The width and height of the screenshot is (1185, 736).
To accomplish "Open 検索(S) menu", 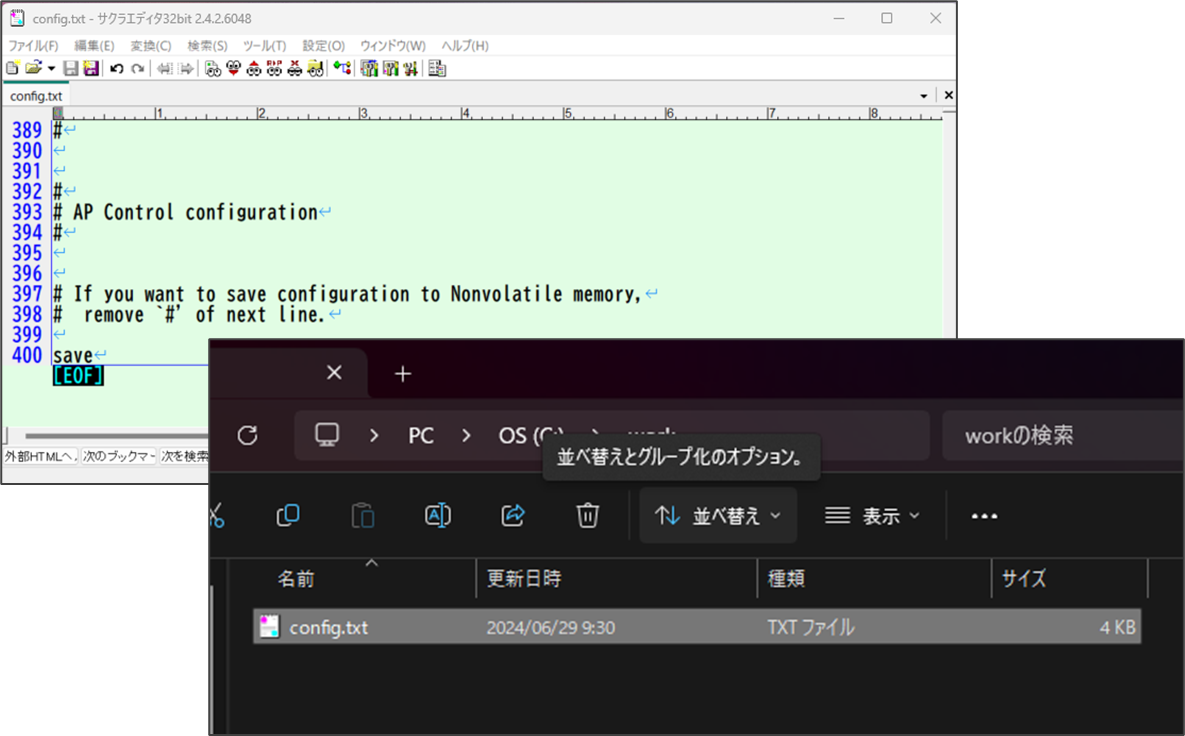I will click(x=207, y=45).
